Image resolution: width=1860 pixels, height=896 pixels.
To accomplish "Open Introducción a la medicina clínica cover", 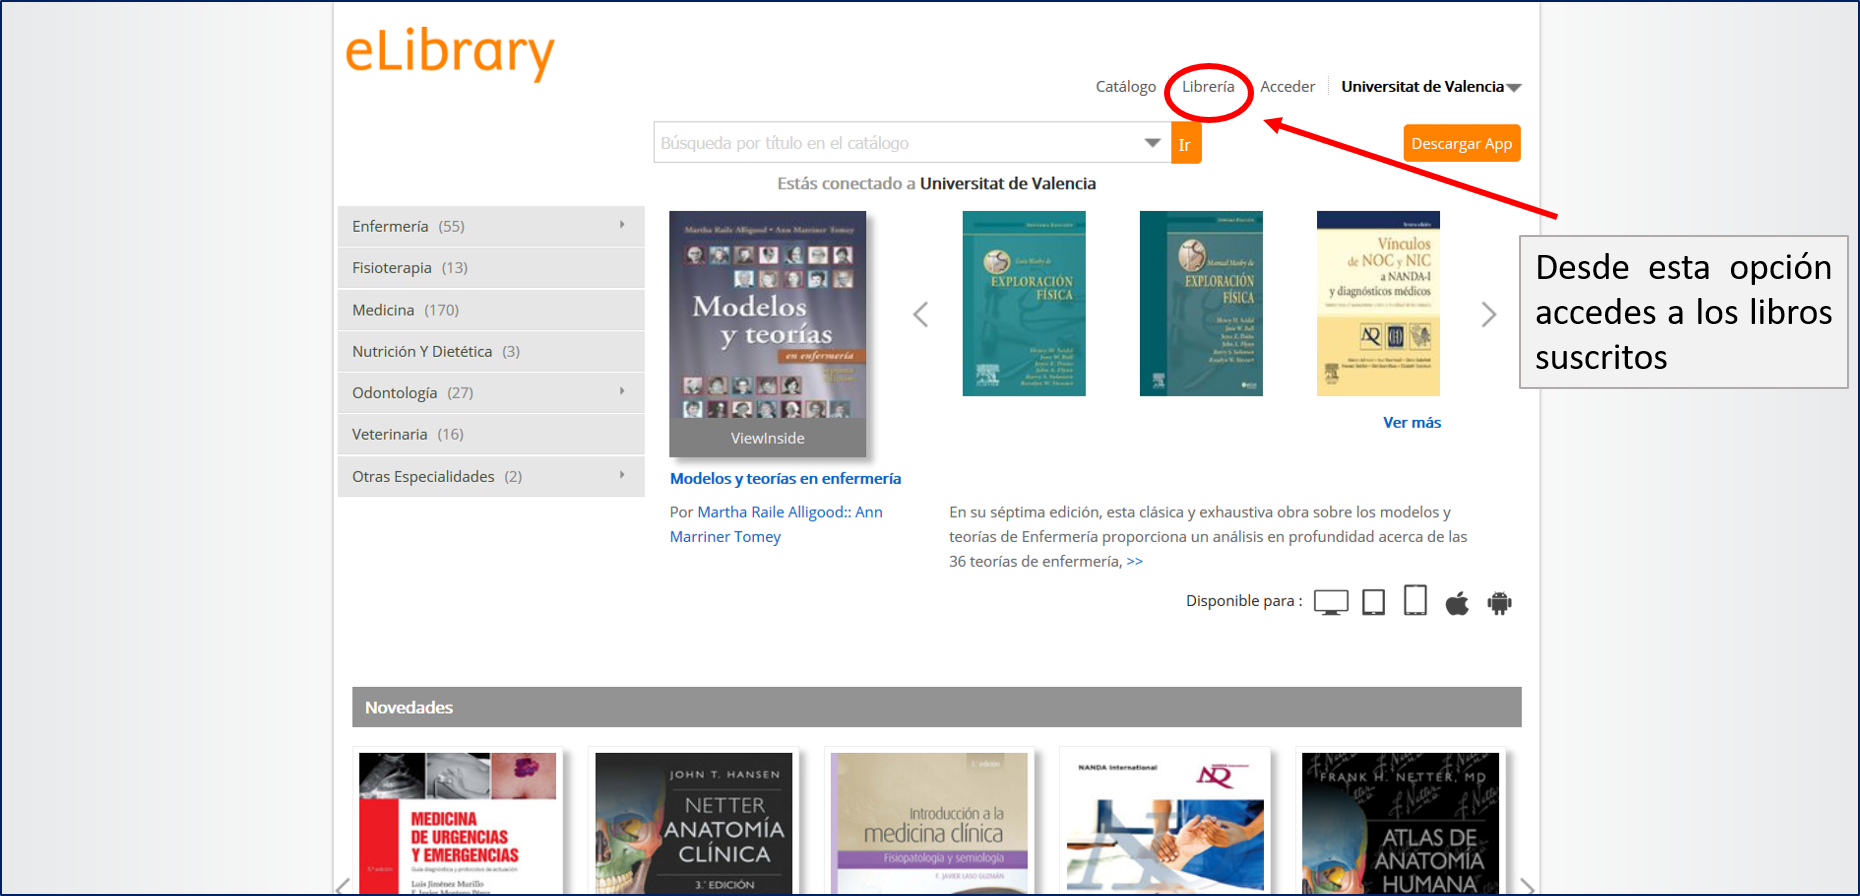I will pos(930,823).
